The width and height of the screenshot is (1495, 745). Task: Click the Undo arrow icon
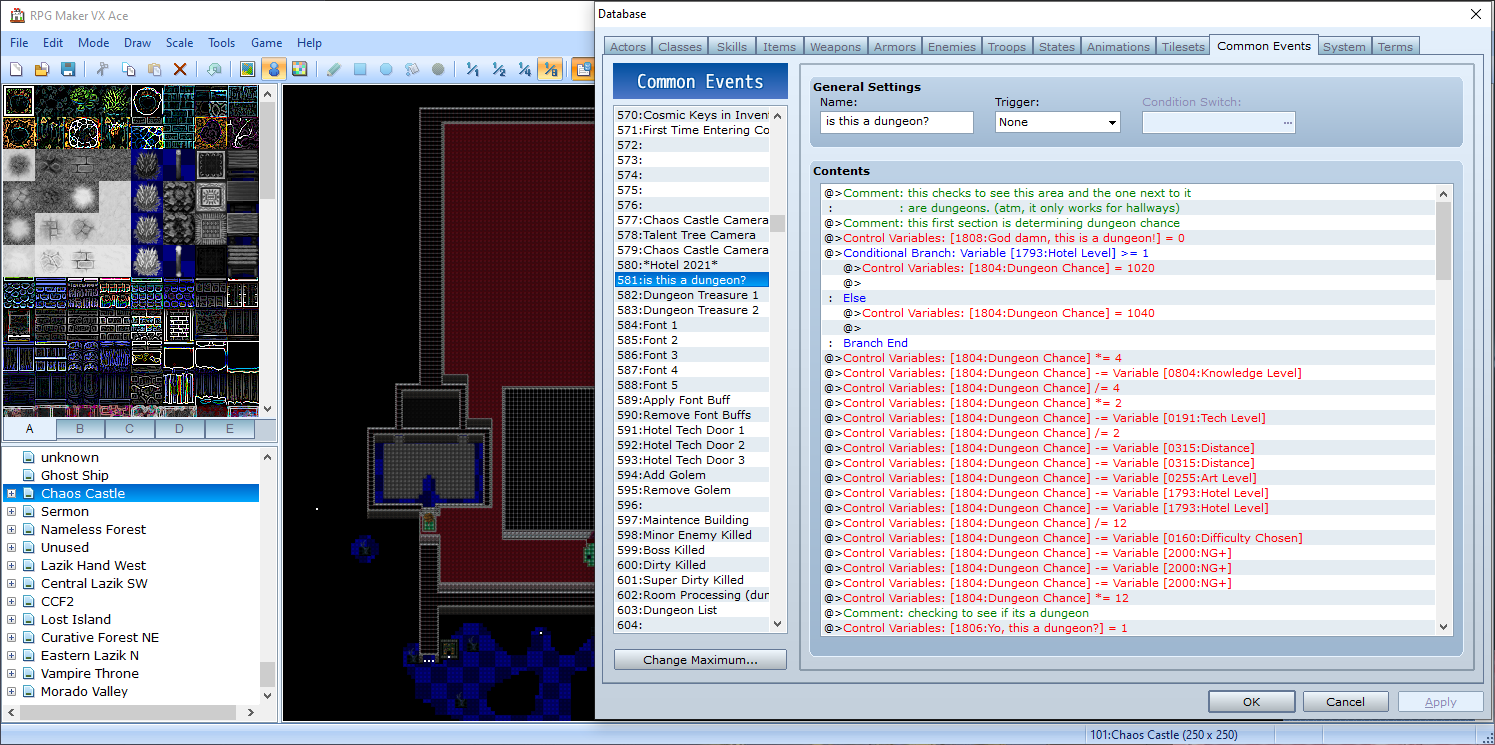click(x=214, y=69)
